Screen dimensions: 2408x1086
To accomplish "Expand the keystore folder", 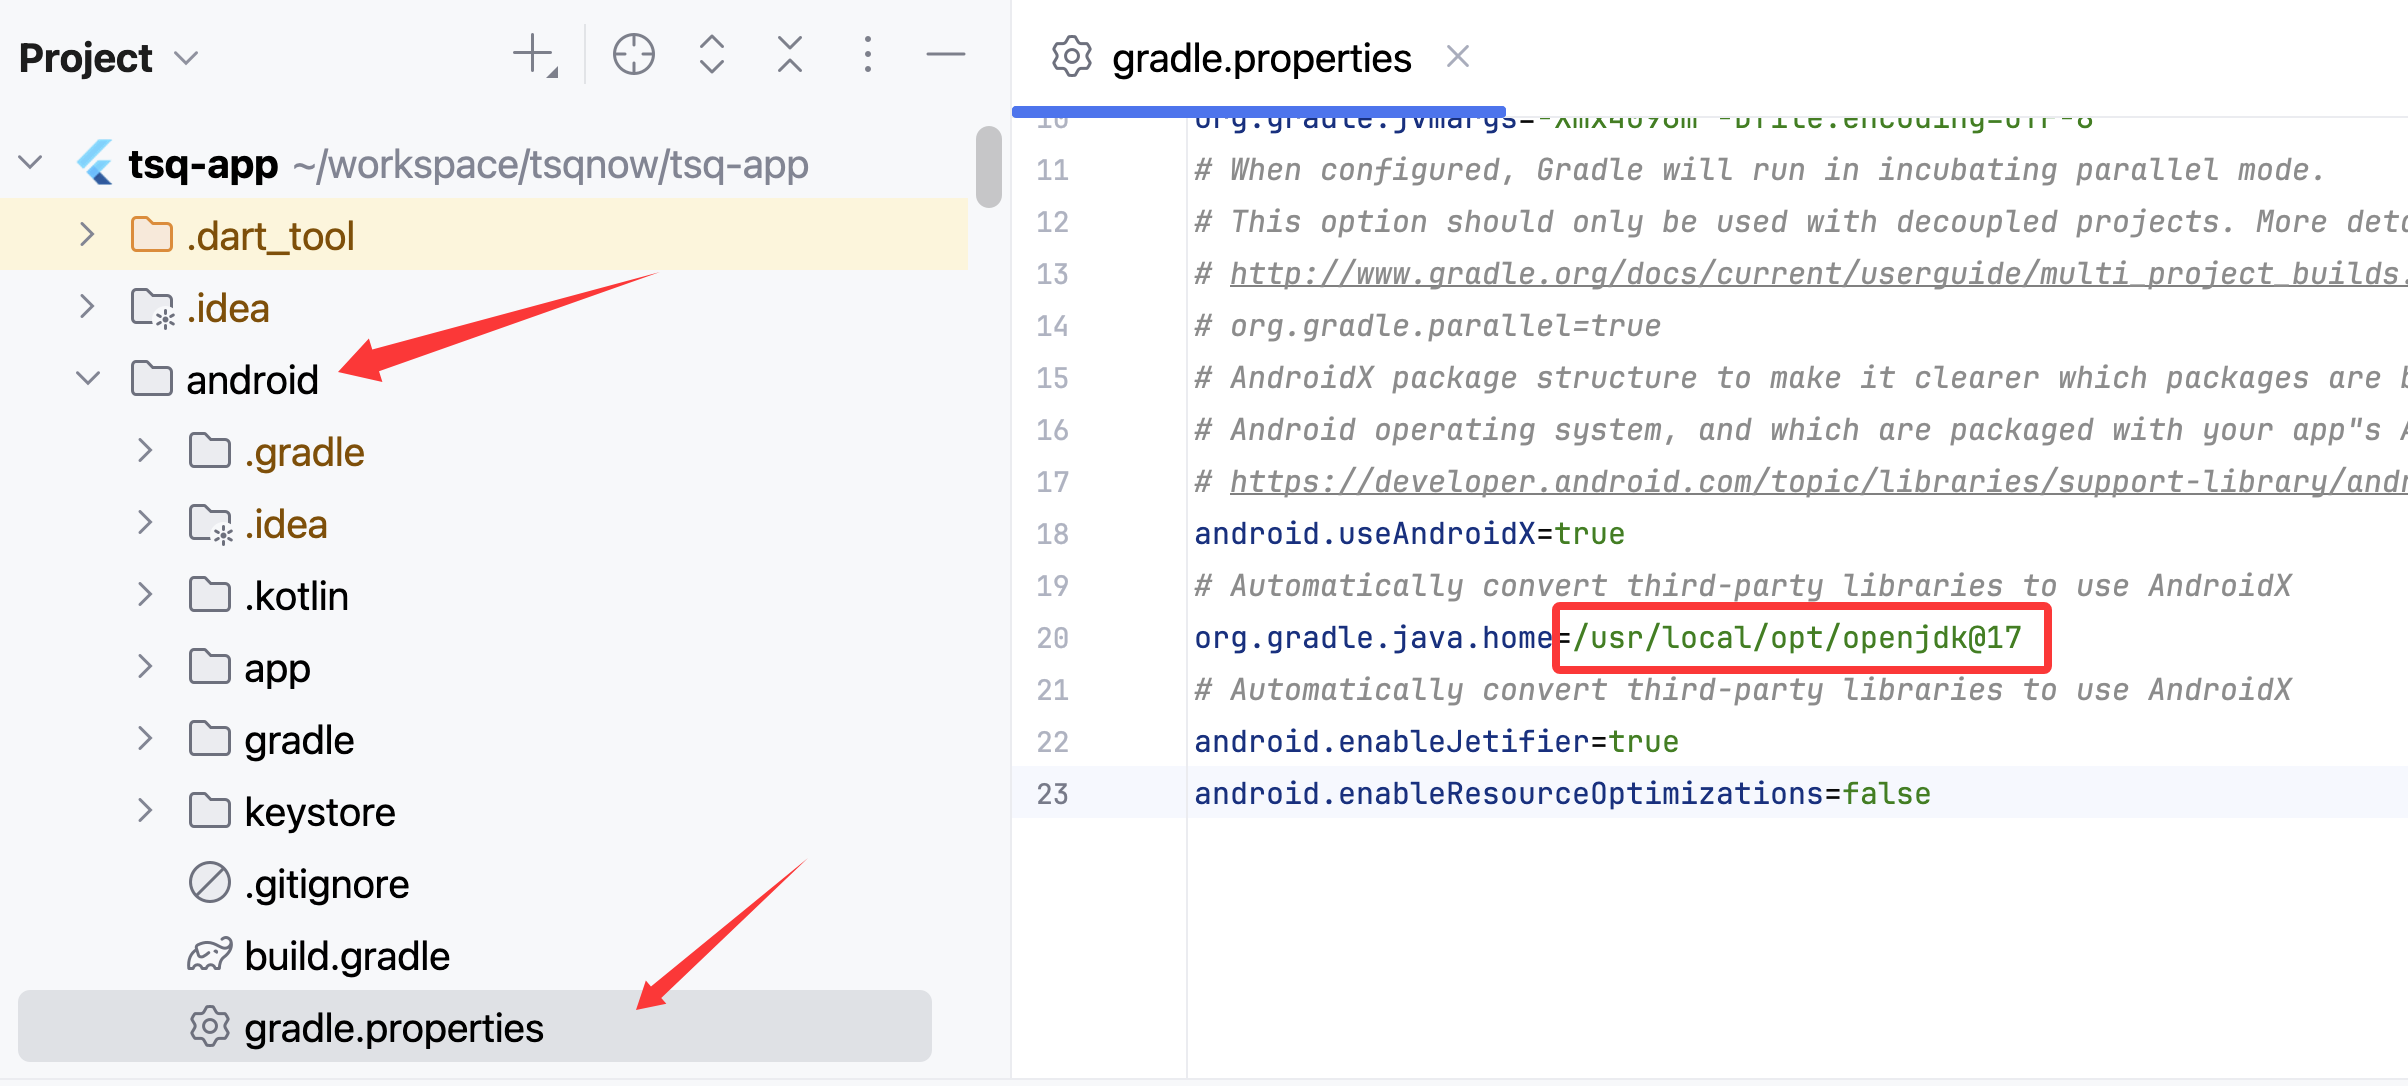I will click(x=145, y=811).
